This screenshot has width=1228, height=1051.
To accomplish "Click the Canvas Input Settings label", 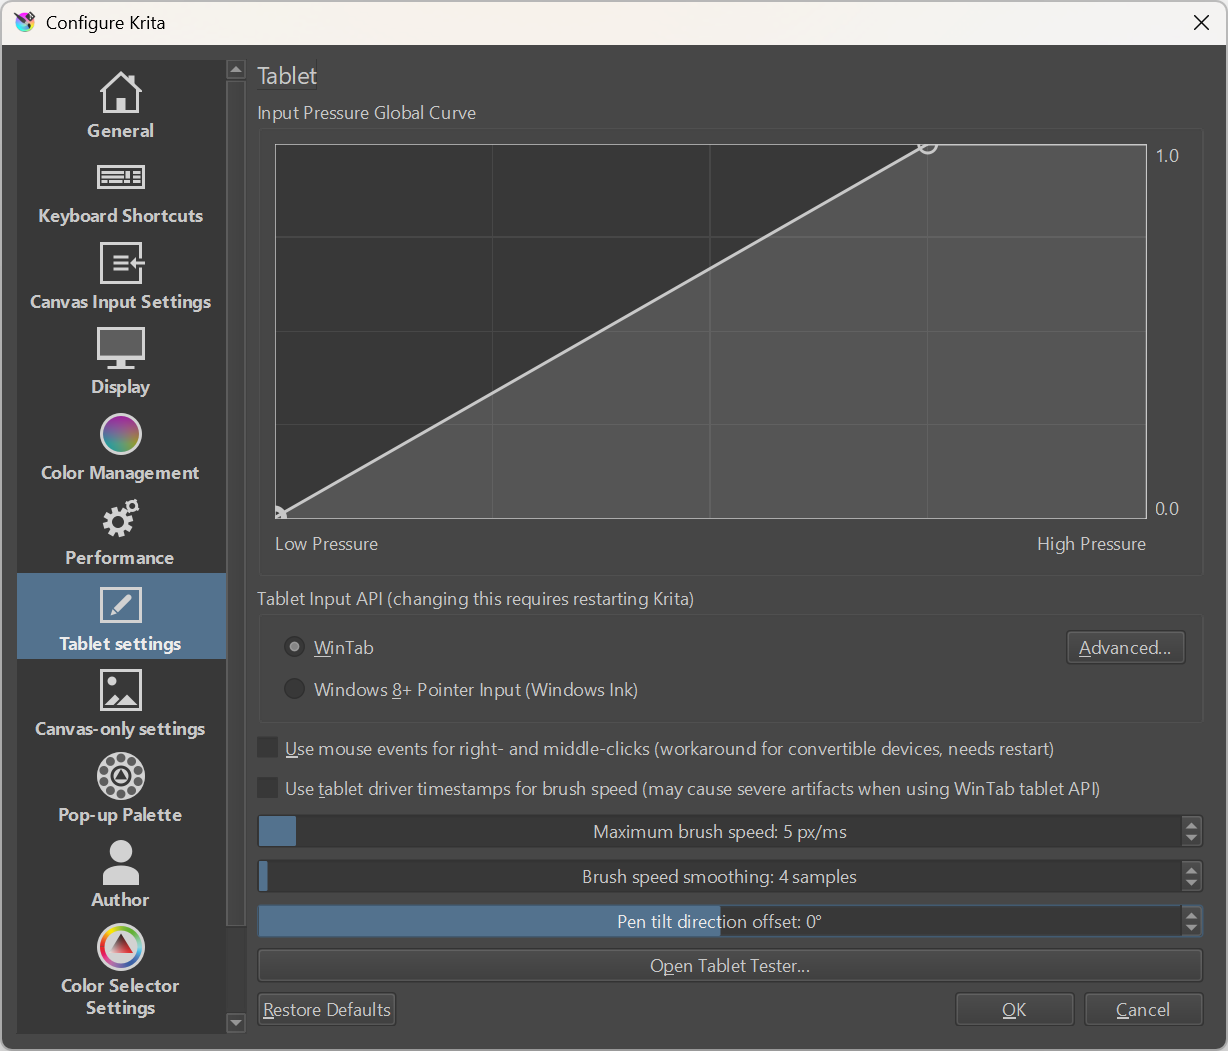I will coord(121,302).
